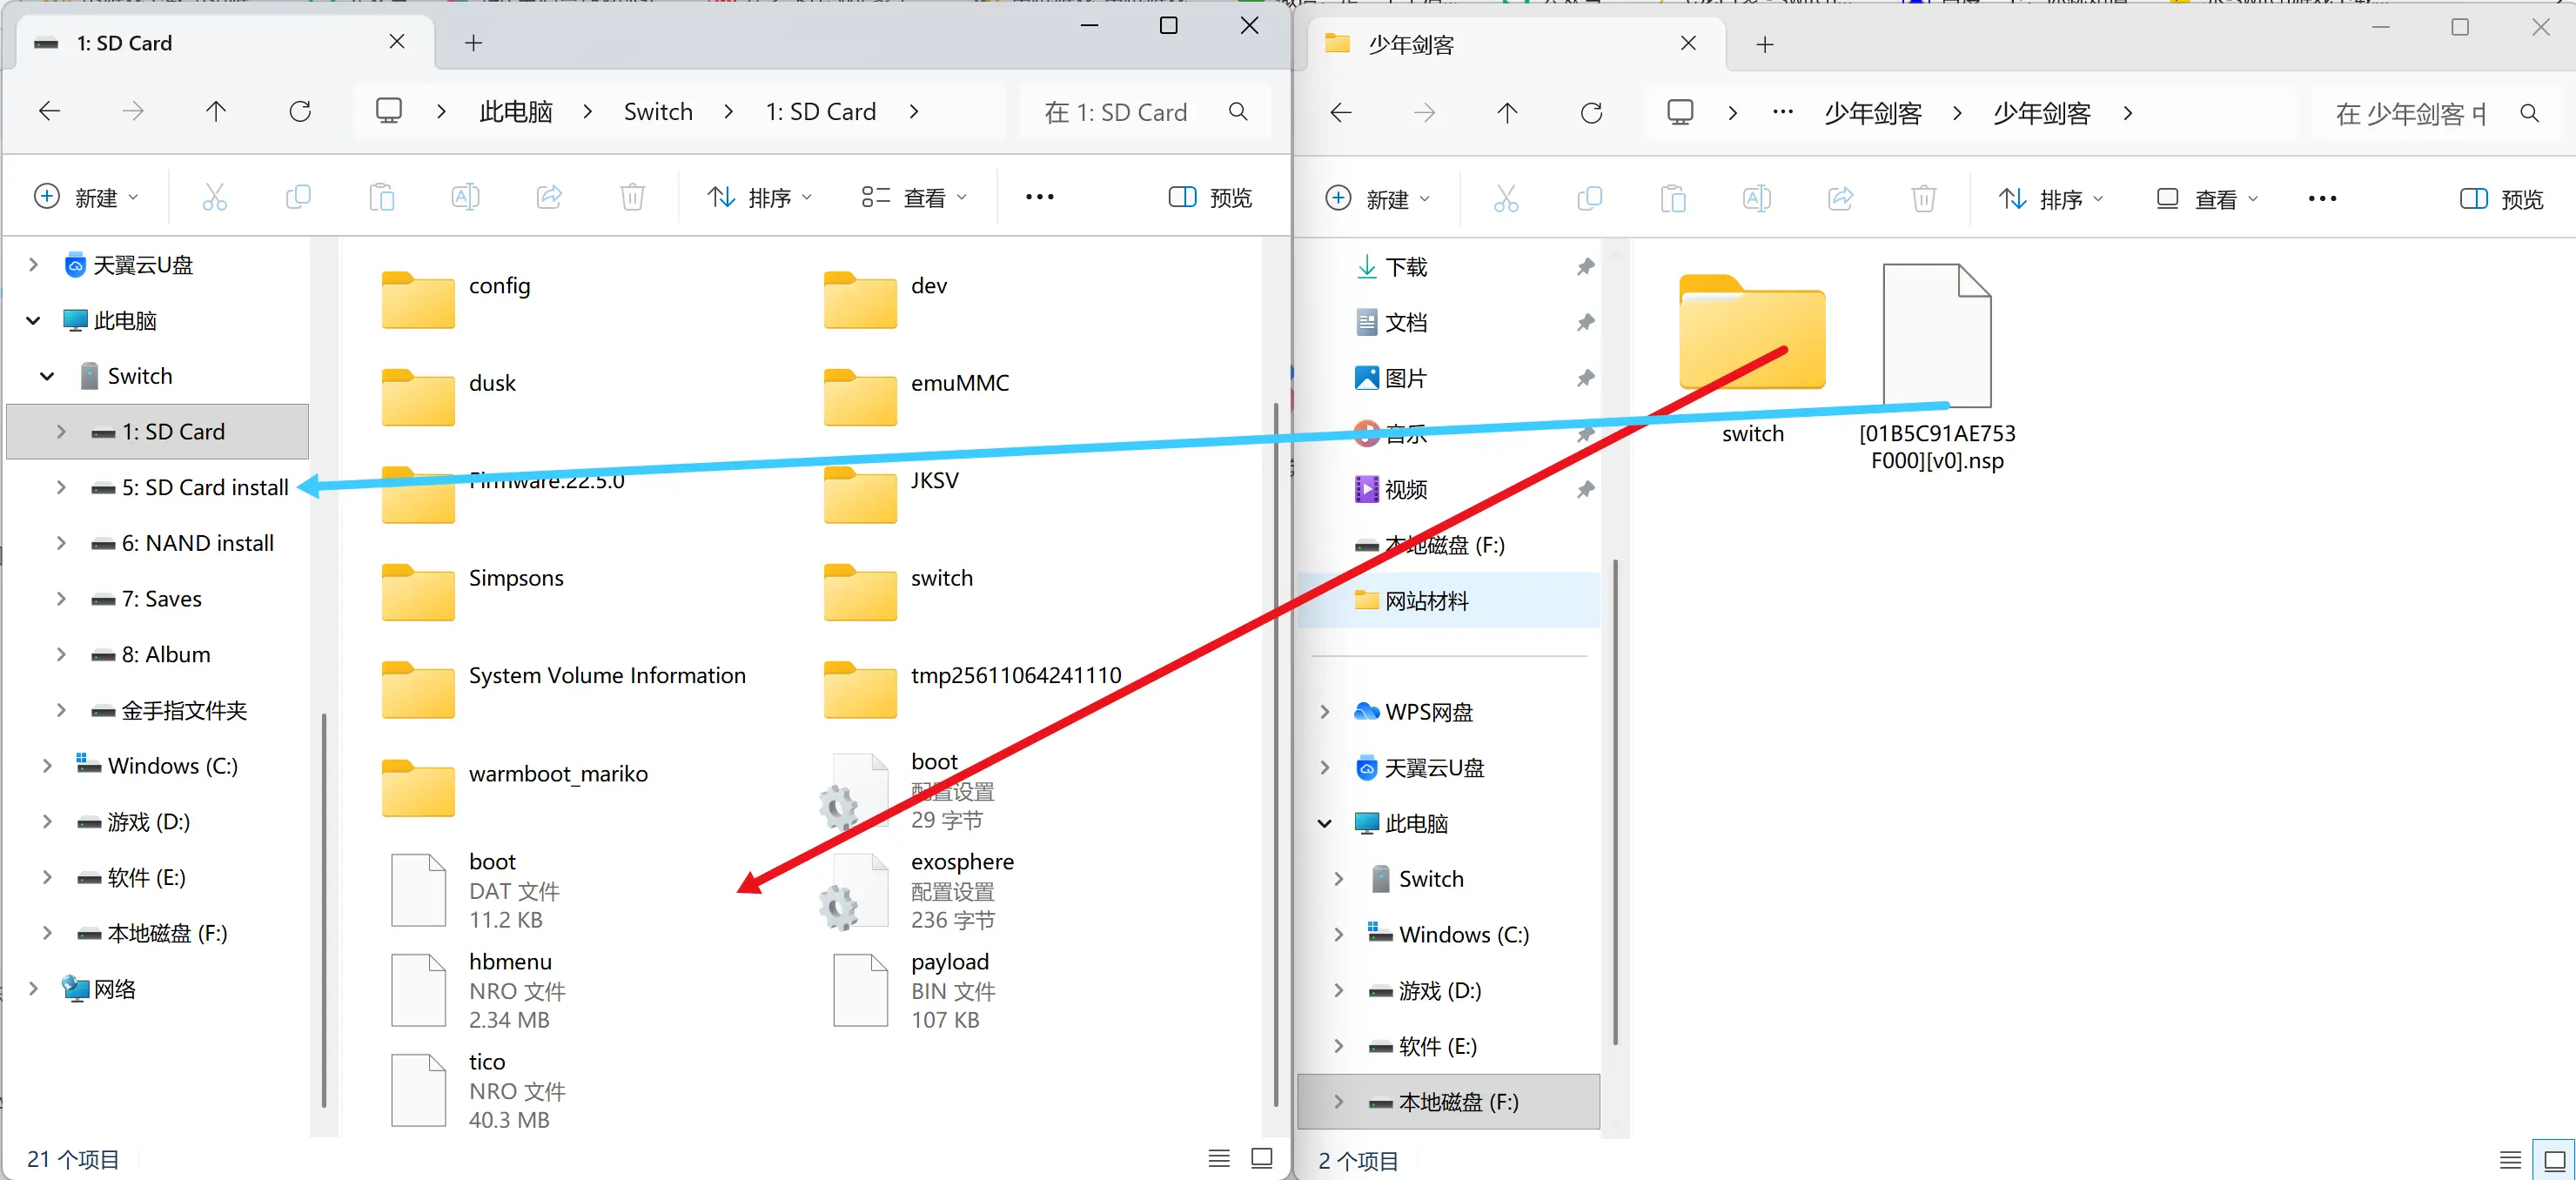Click Share icon in SD Card window toolbar

click(x=549, y=197)
